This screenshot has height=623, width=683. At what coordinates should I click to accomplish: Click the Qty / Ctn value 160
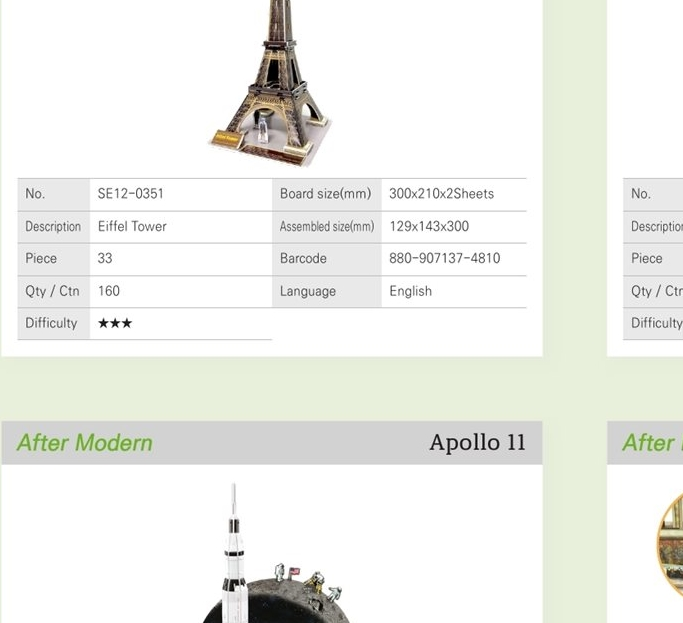coord(109,291)
